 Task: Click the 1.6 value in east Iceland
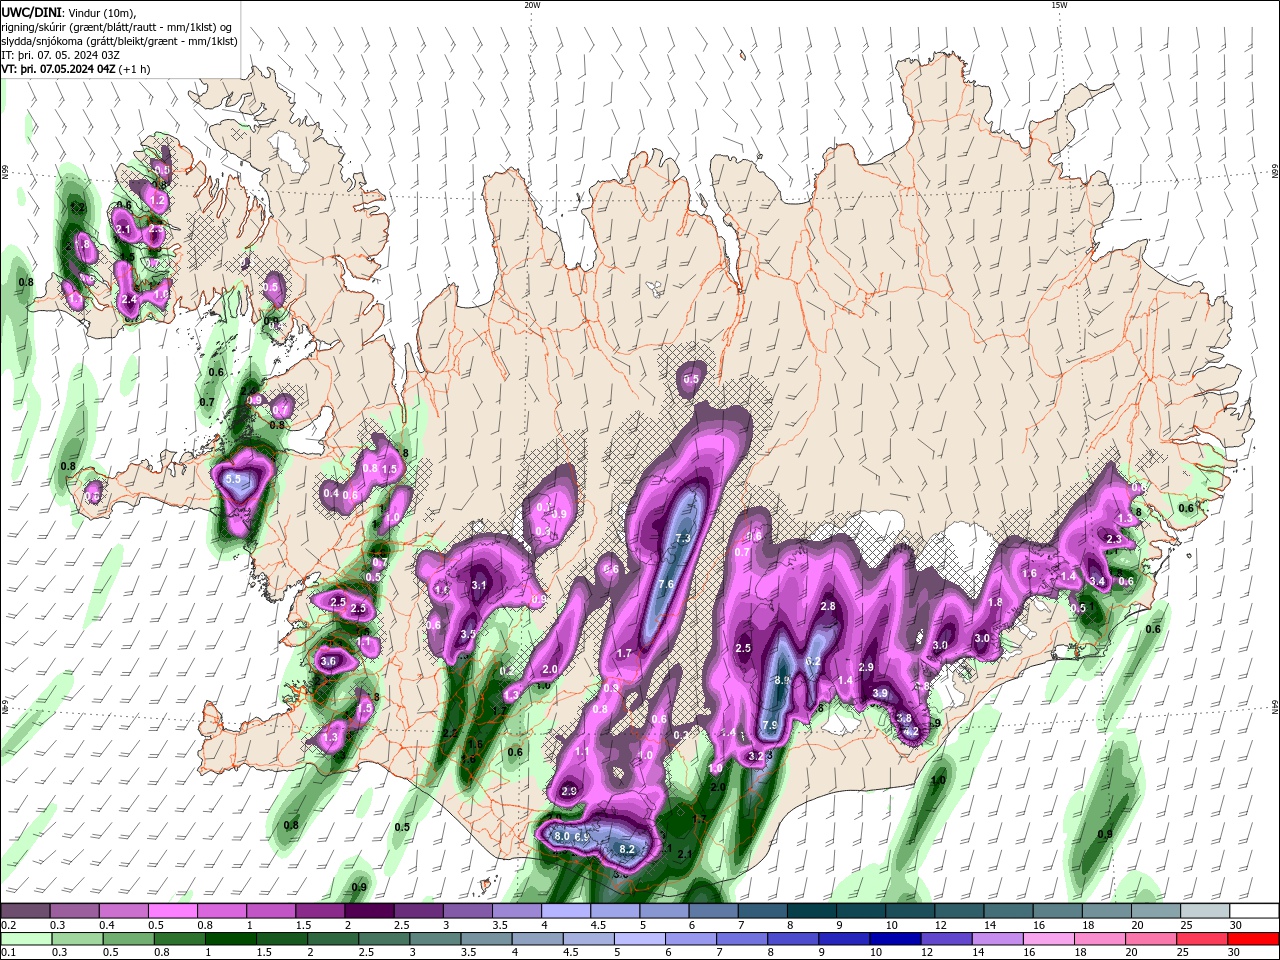[x=1030, y=573]
